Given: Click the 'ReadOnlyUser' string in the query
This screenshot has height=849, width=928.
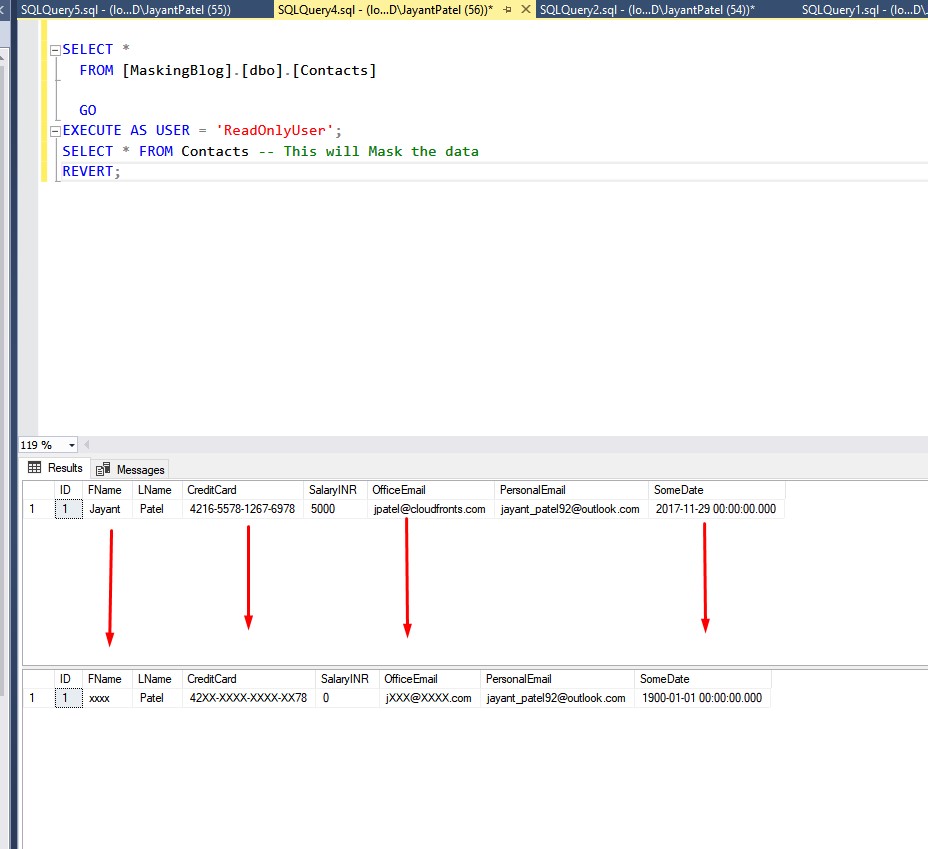Looking at the screenshot, I should (x=274, y=131).
